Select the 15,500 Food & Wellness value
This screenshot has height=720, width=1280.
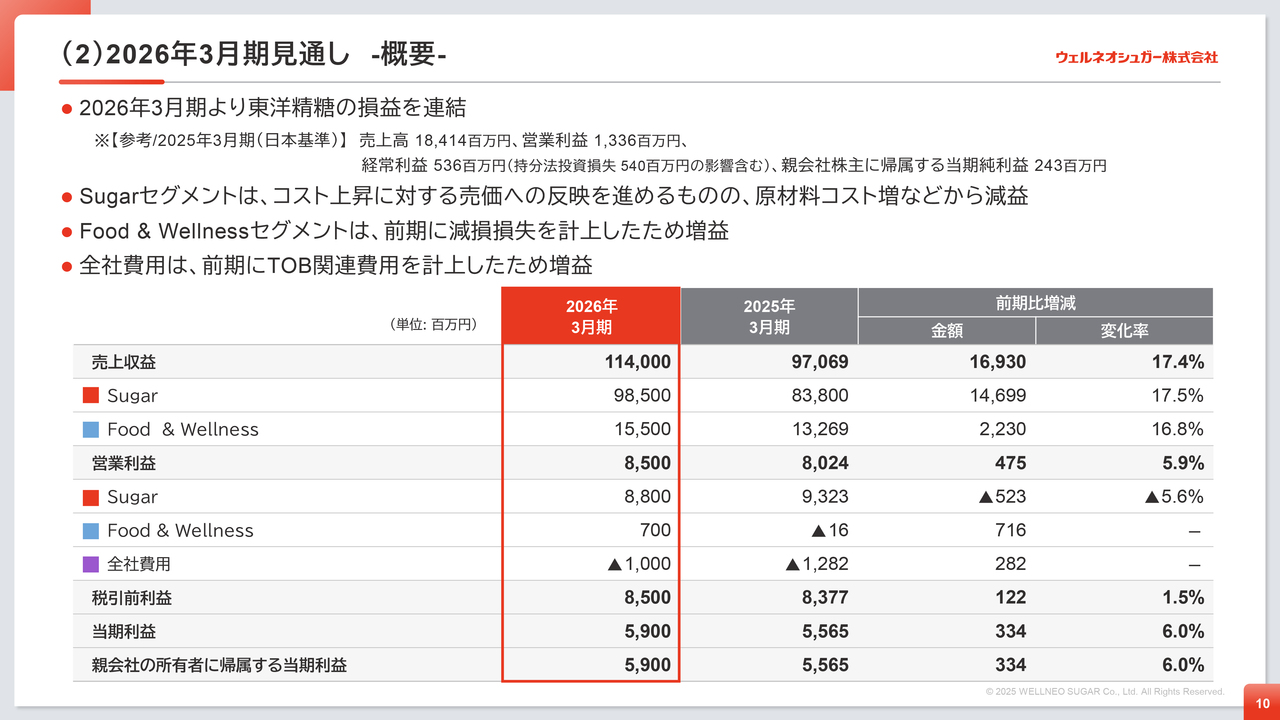pos(642,430)
